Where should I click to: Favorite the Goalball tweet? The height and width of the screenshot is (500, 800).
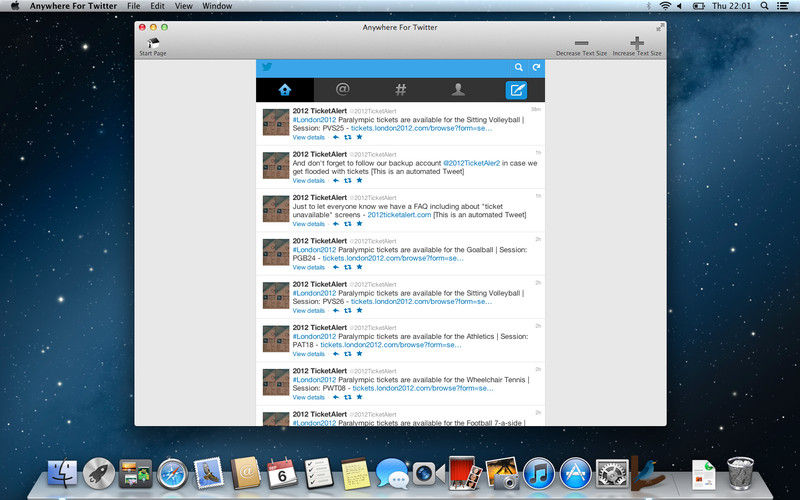tap(359, 267)
